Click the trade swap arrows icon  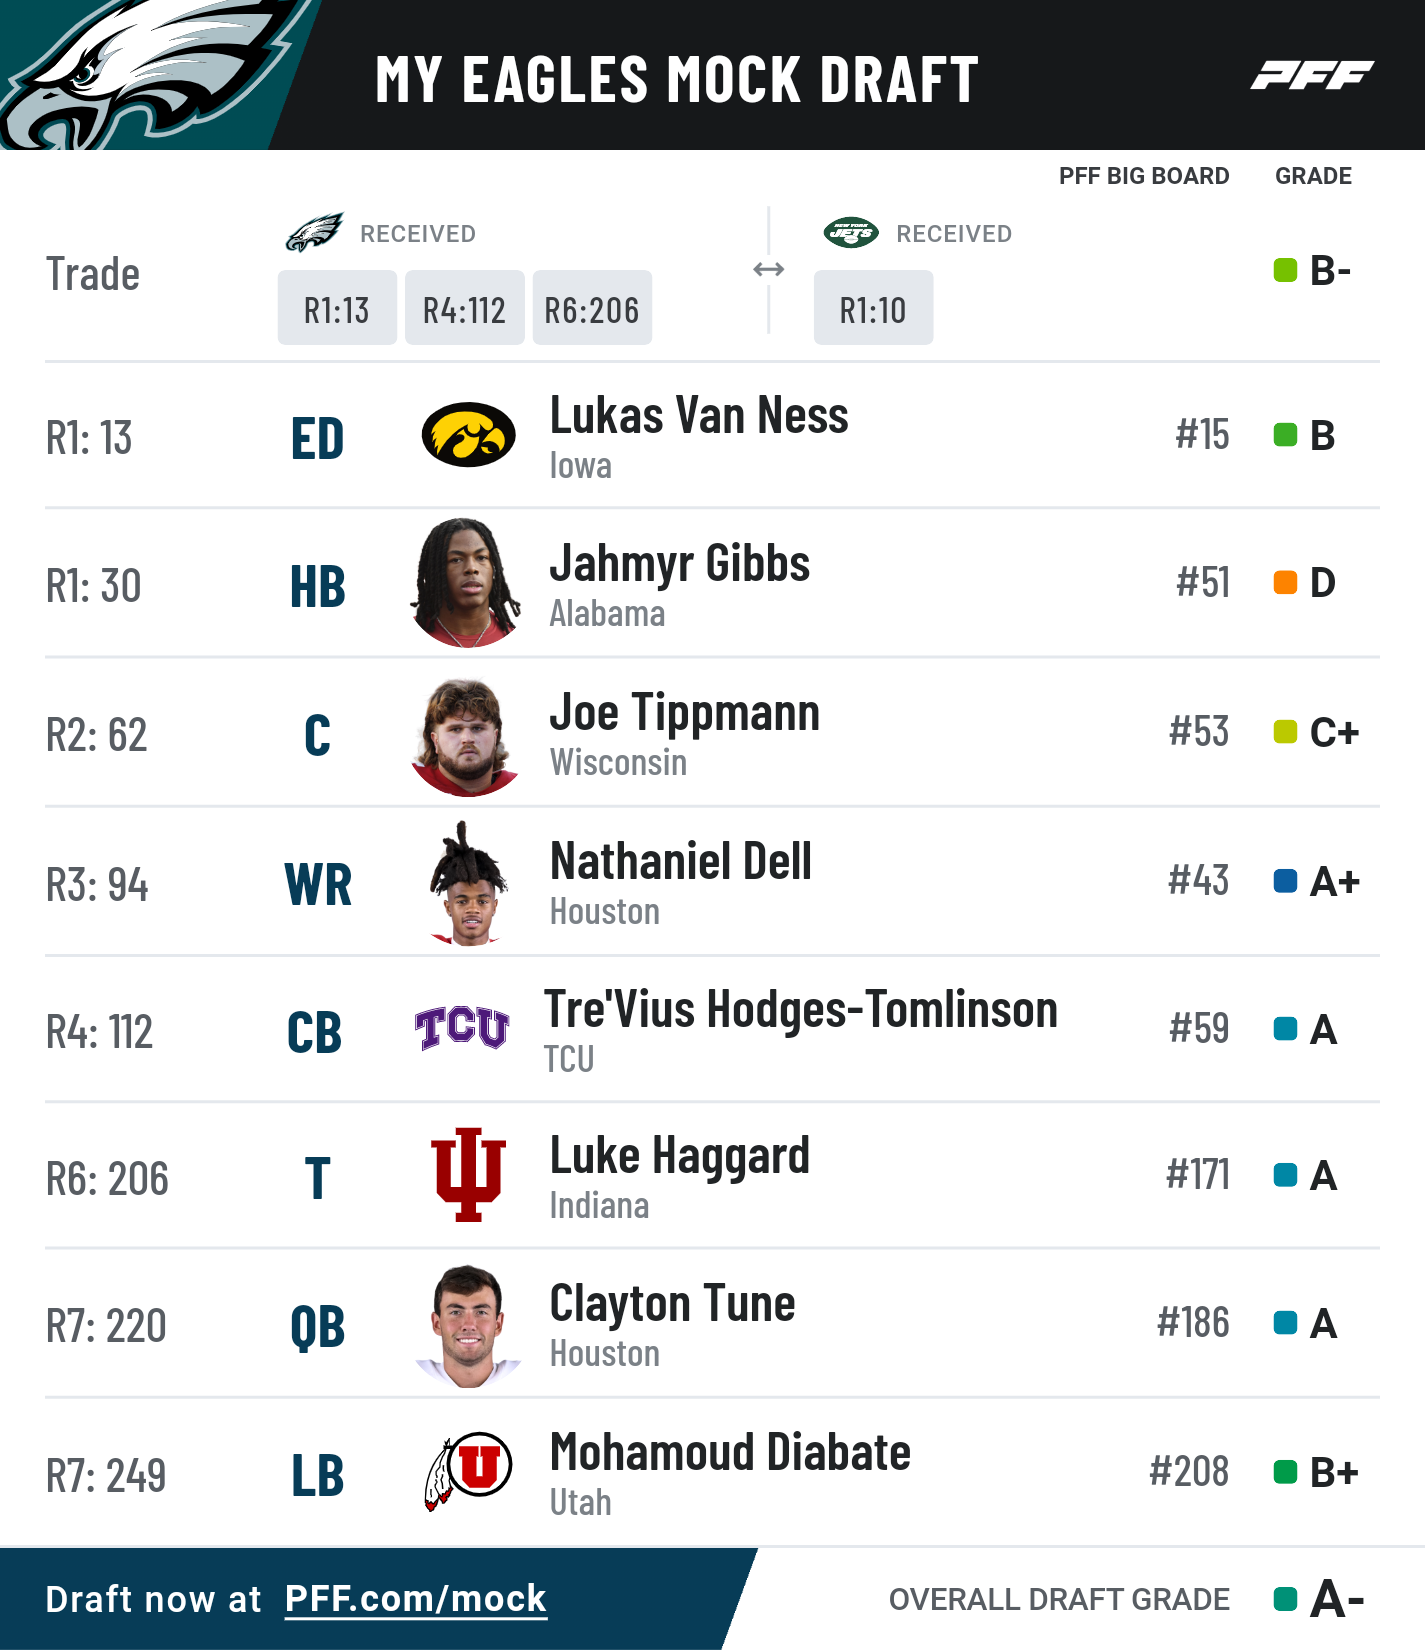pos(768,269)
